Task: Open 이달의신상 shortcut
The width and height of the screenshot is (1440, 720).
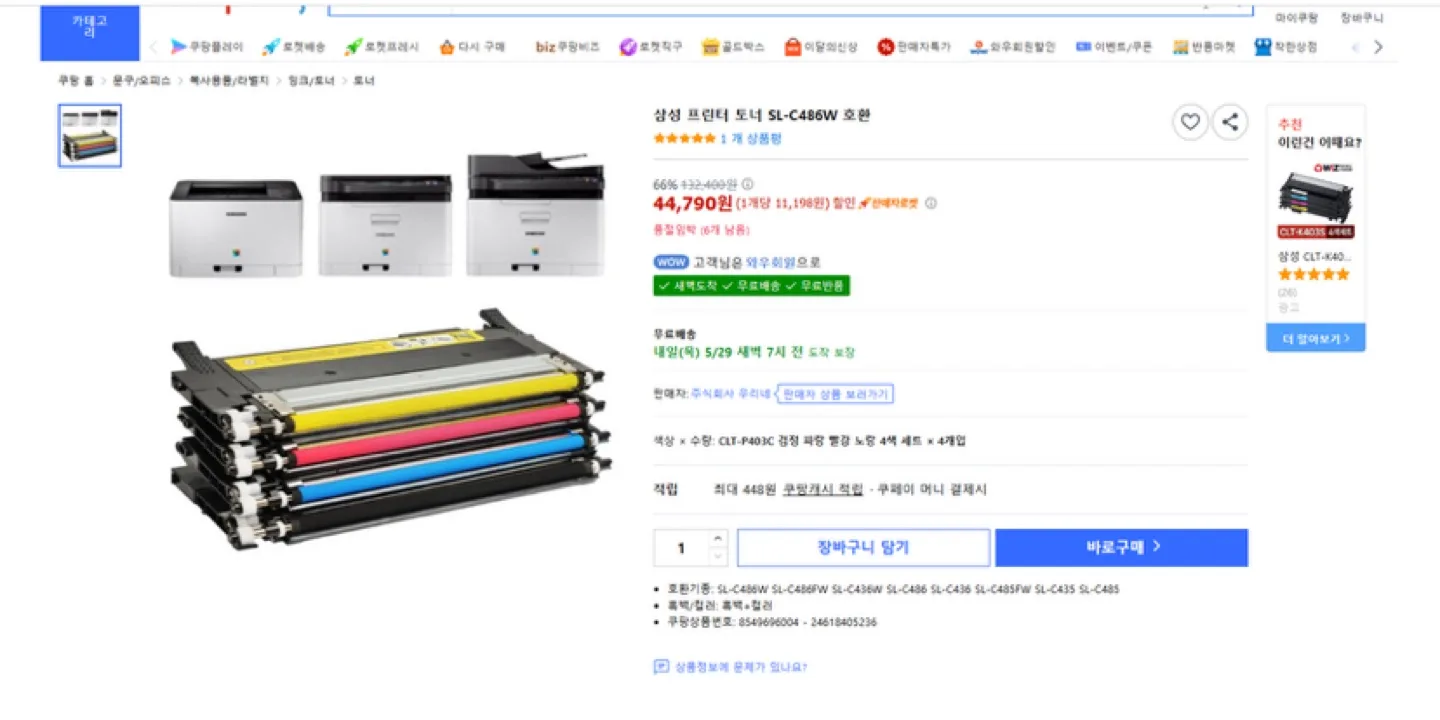Action: tap(821, 47)
